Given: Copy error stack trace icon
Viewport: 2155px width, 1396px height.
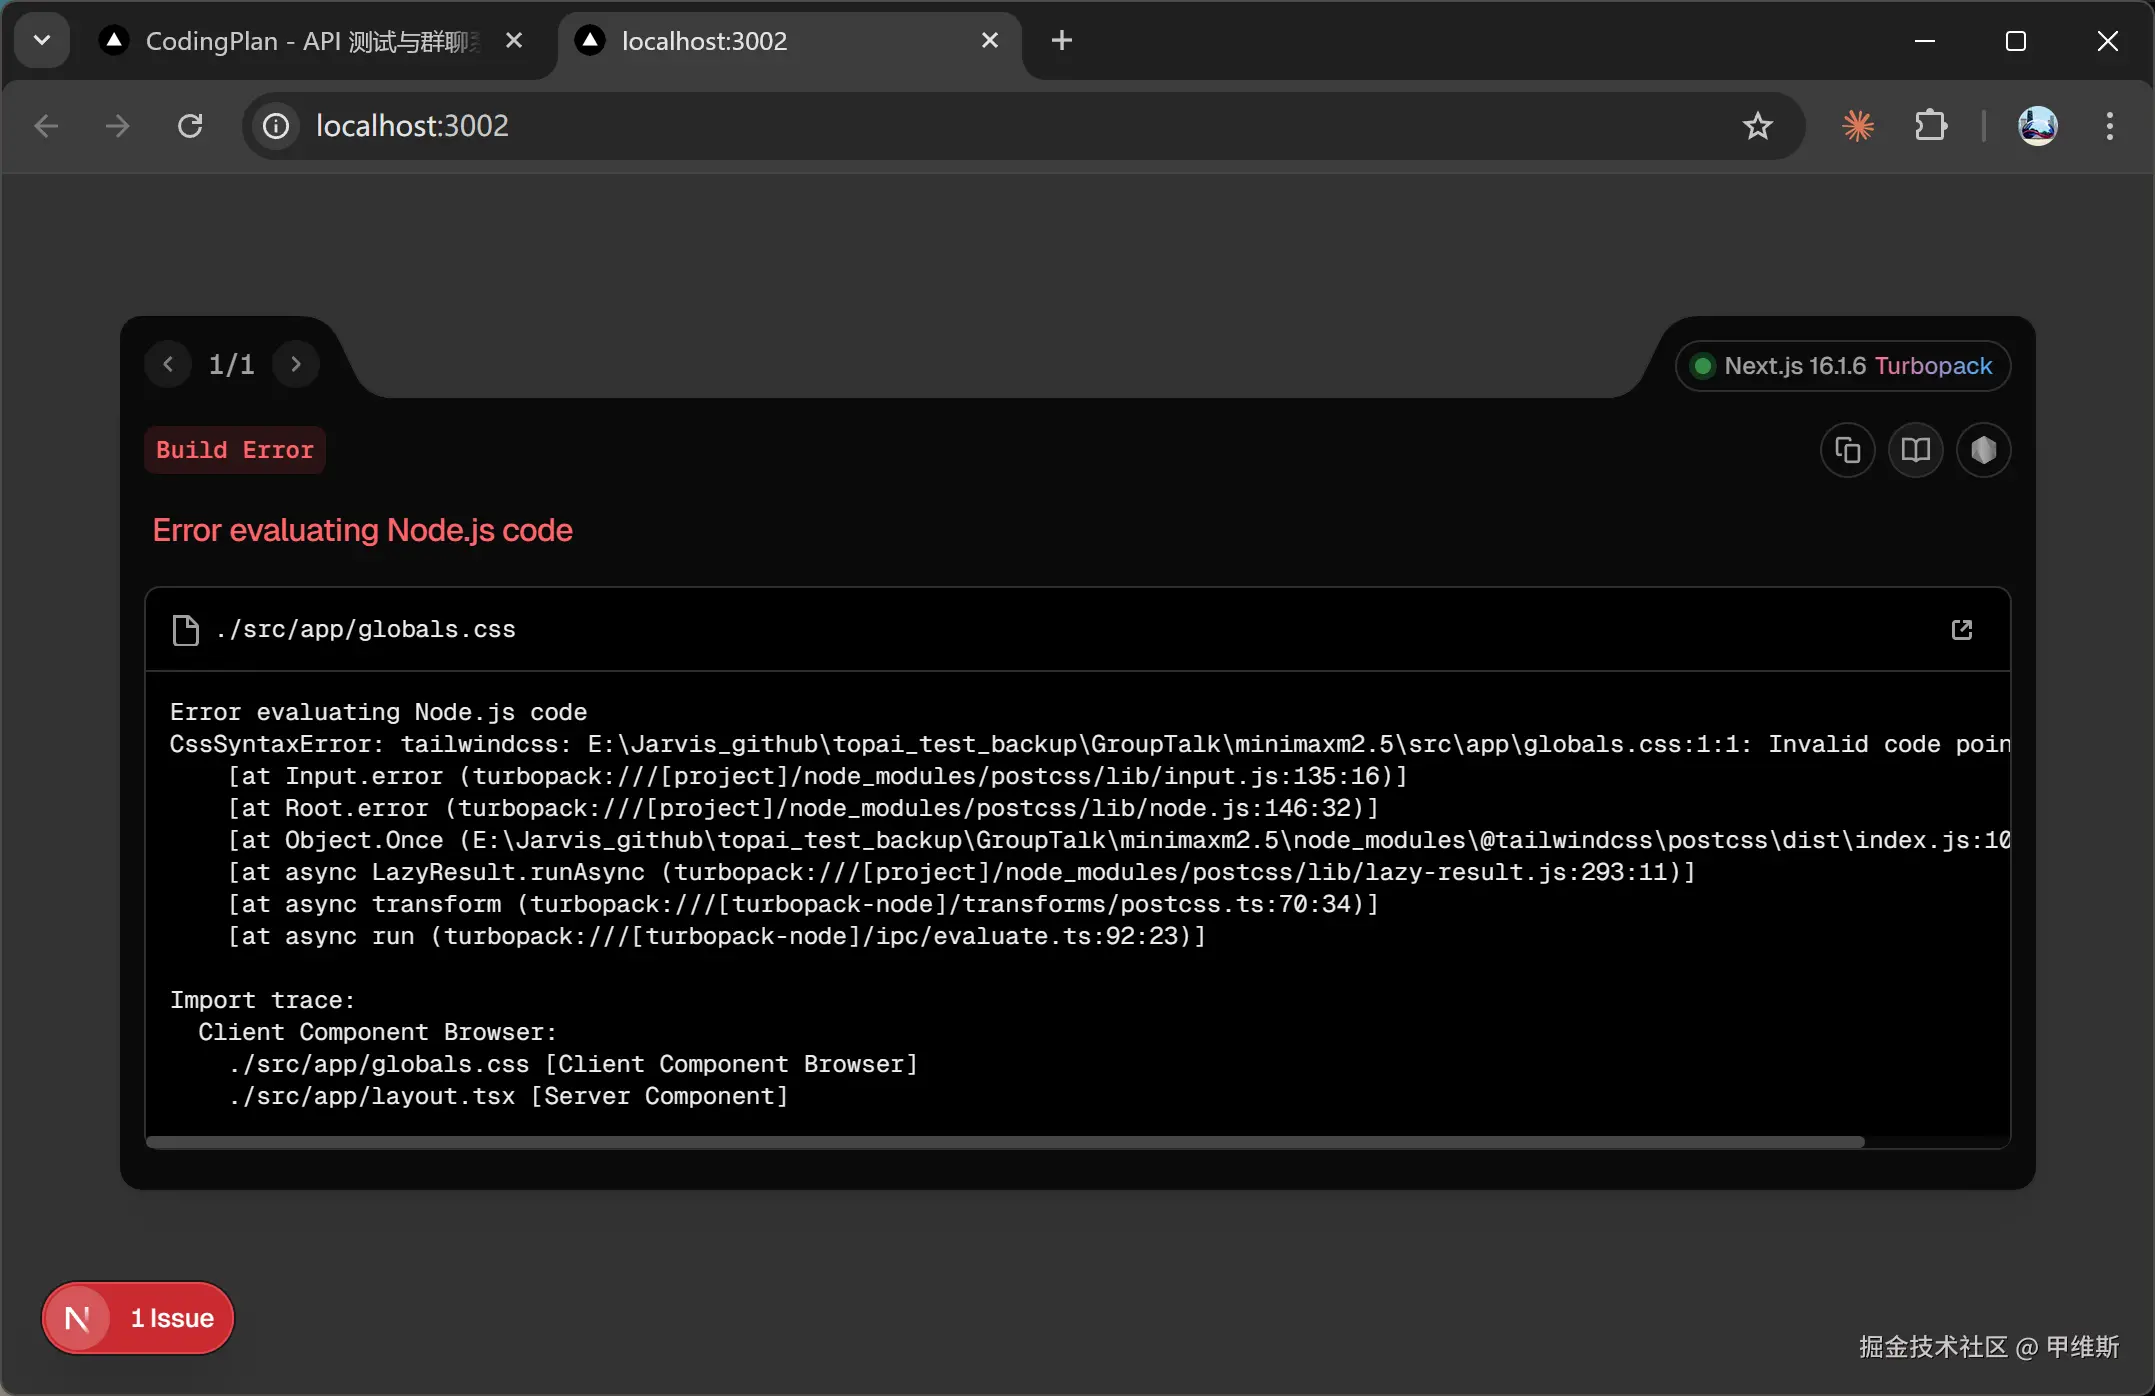Looking at the screenshot, I should [x=1847, y=450].
